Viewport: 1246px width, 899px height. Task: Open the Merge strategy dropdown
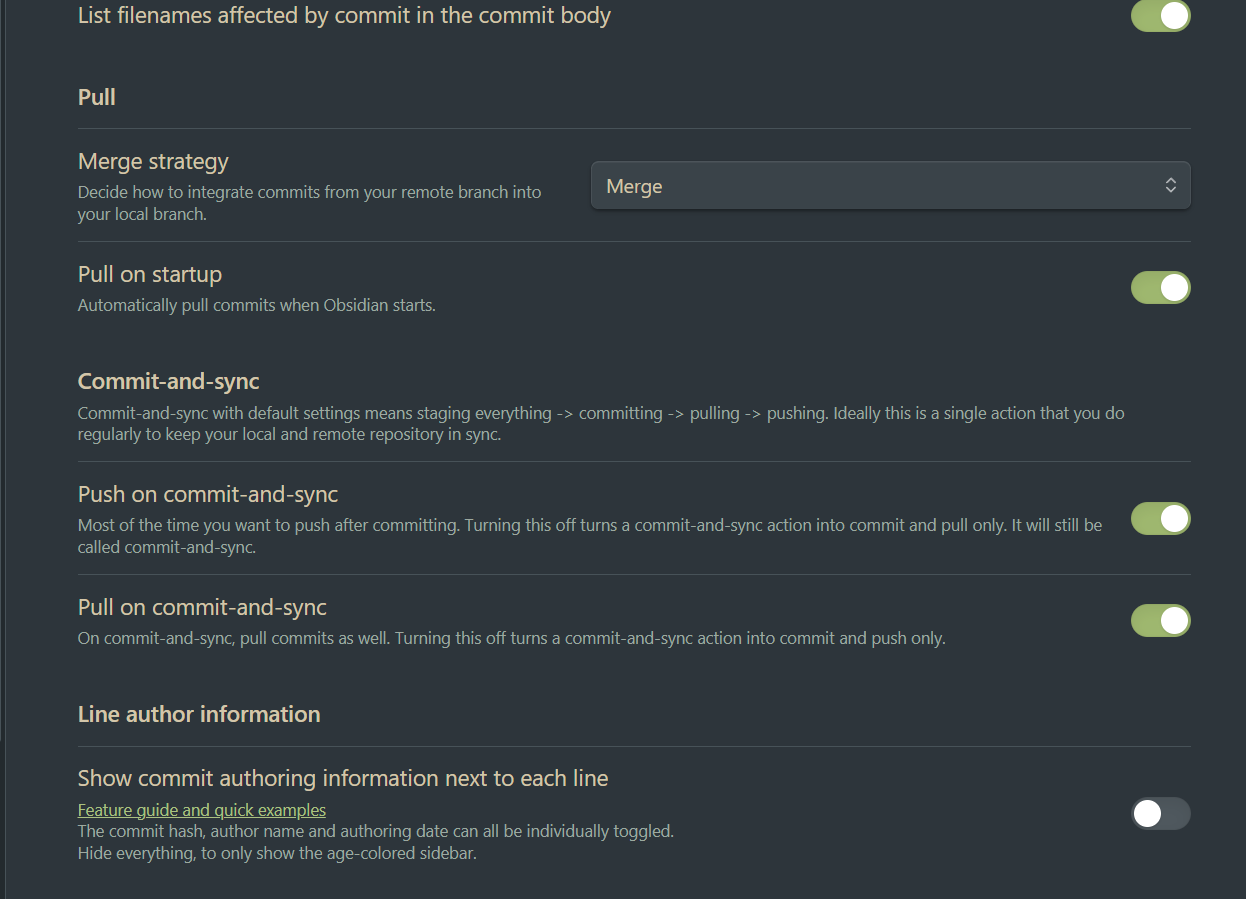[890, 186]
